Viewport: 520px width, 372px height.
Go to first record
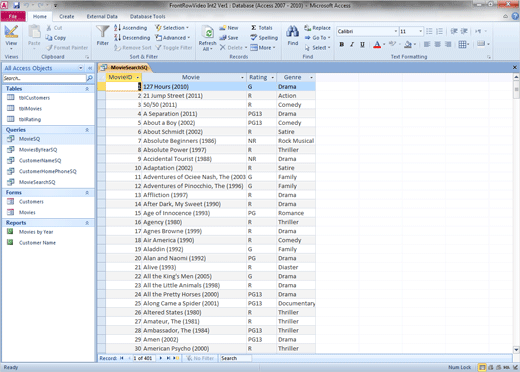coord(122,358)
